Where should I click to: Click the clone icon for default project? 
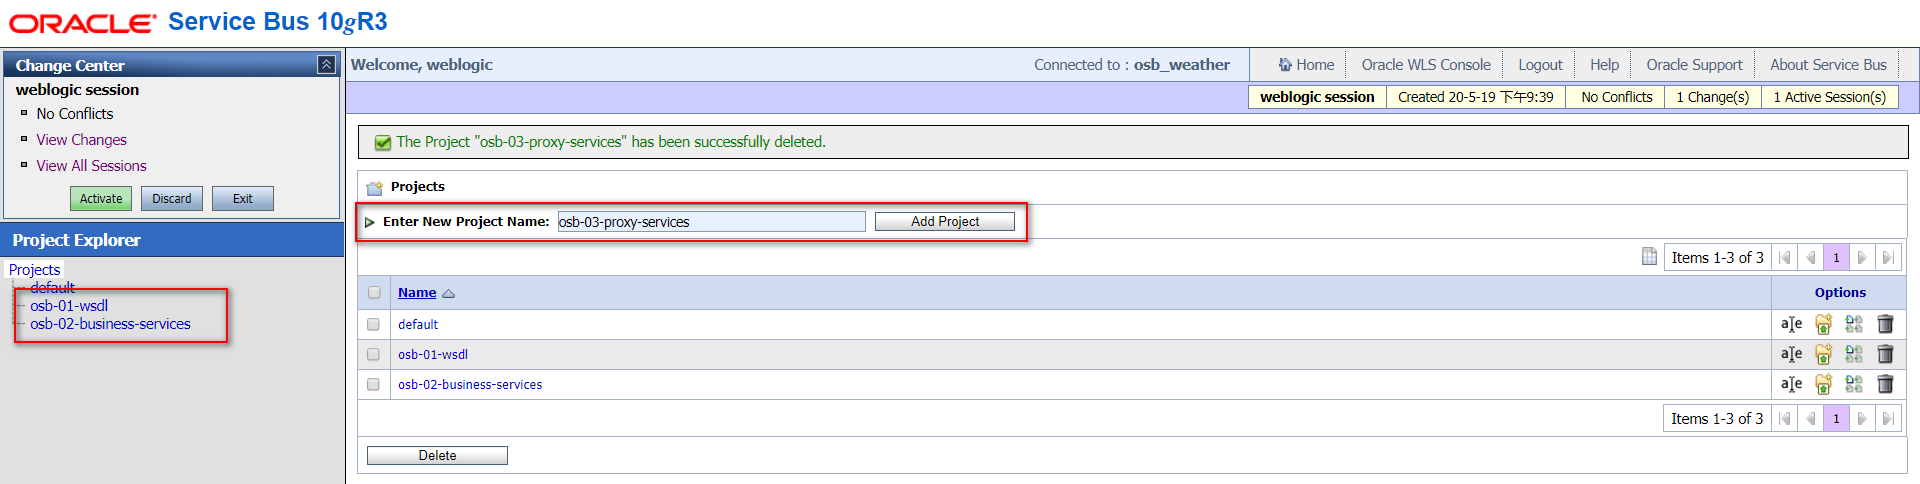tap(1854, 324)
